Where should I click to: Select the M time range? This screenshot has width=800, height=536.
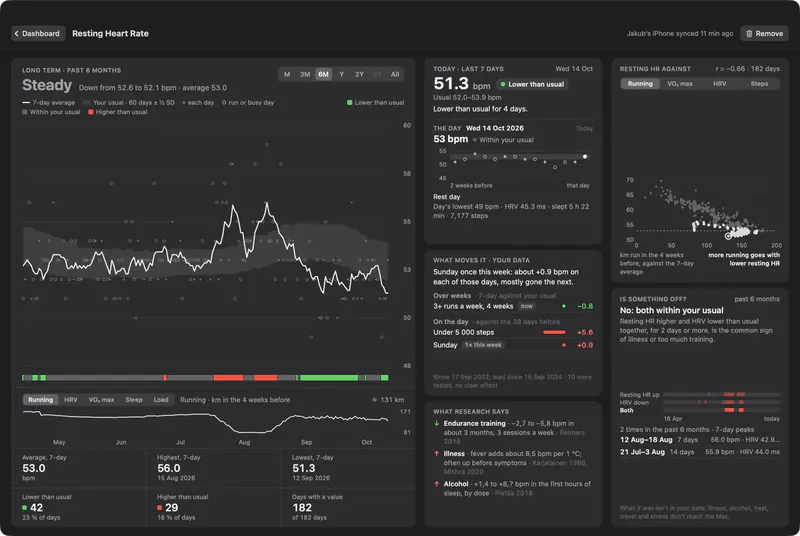click(287, 74)
